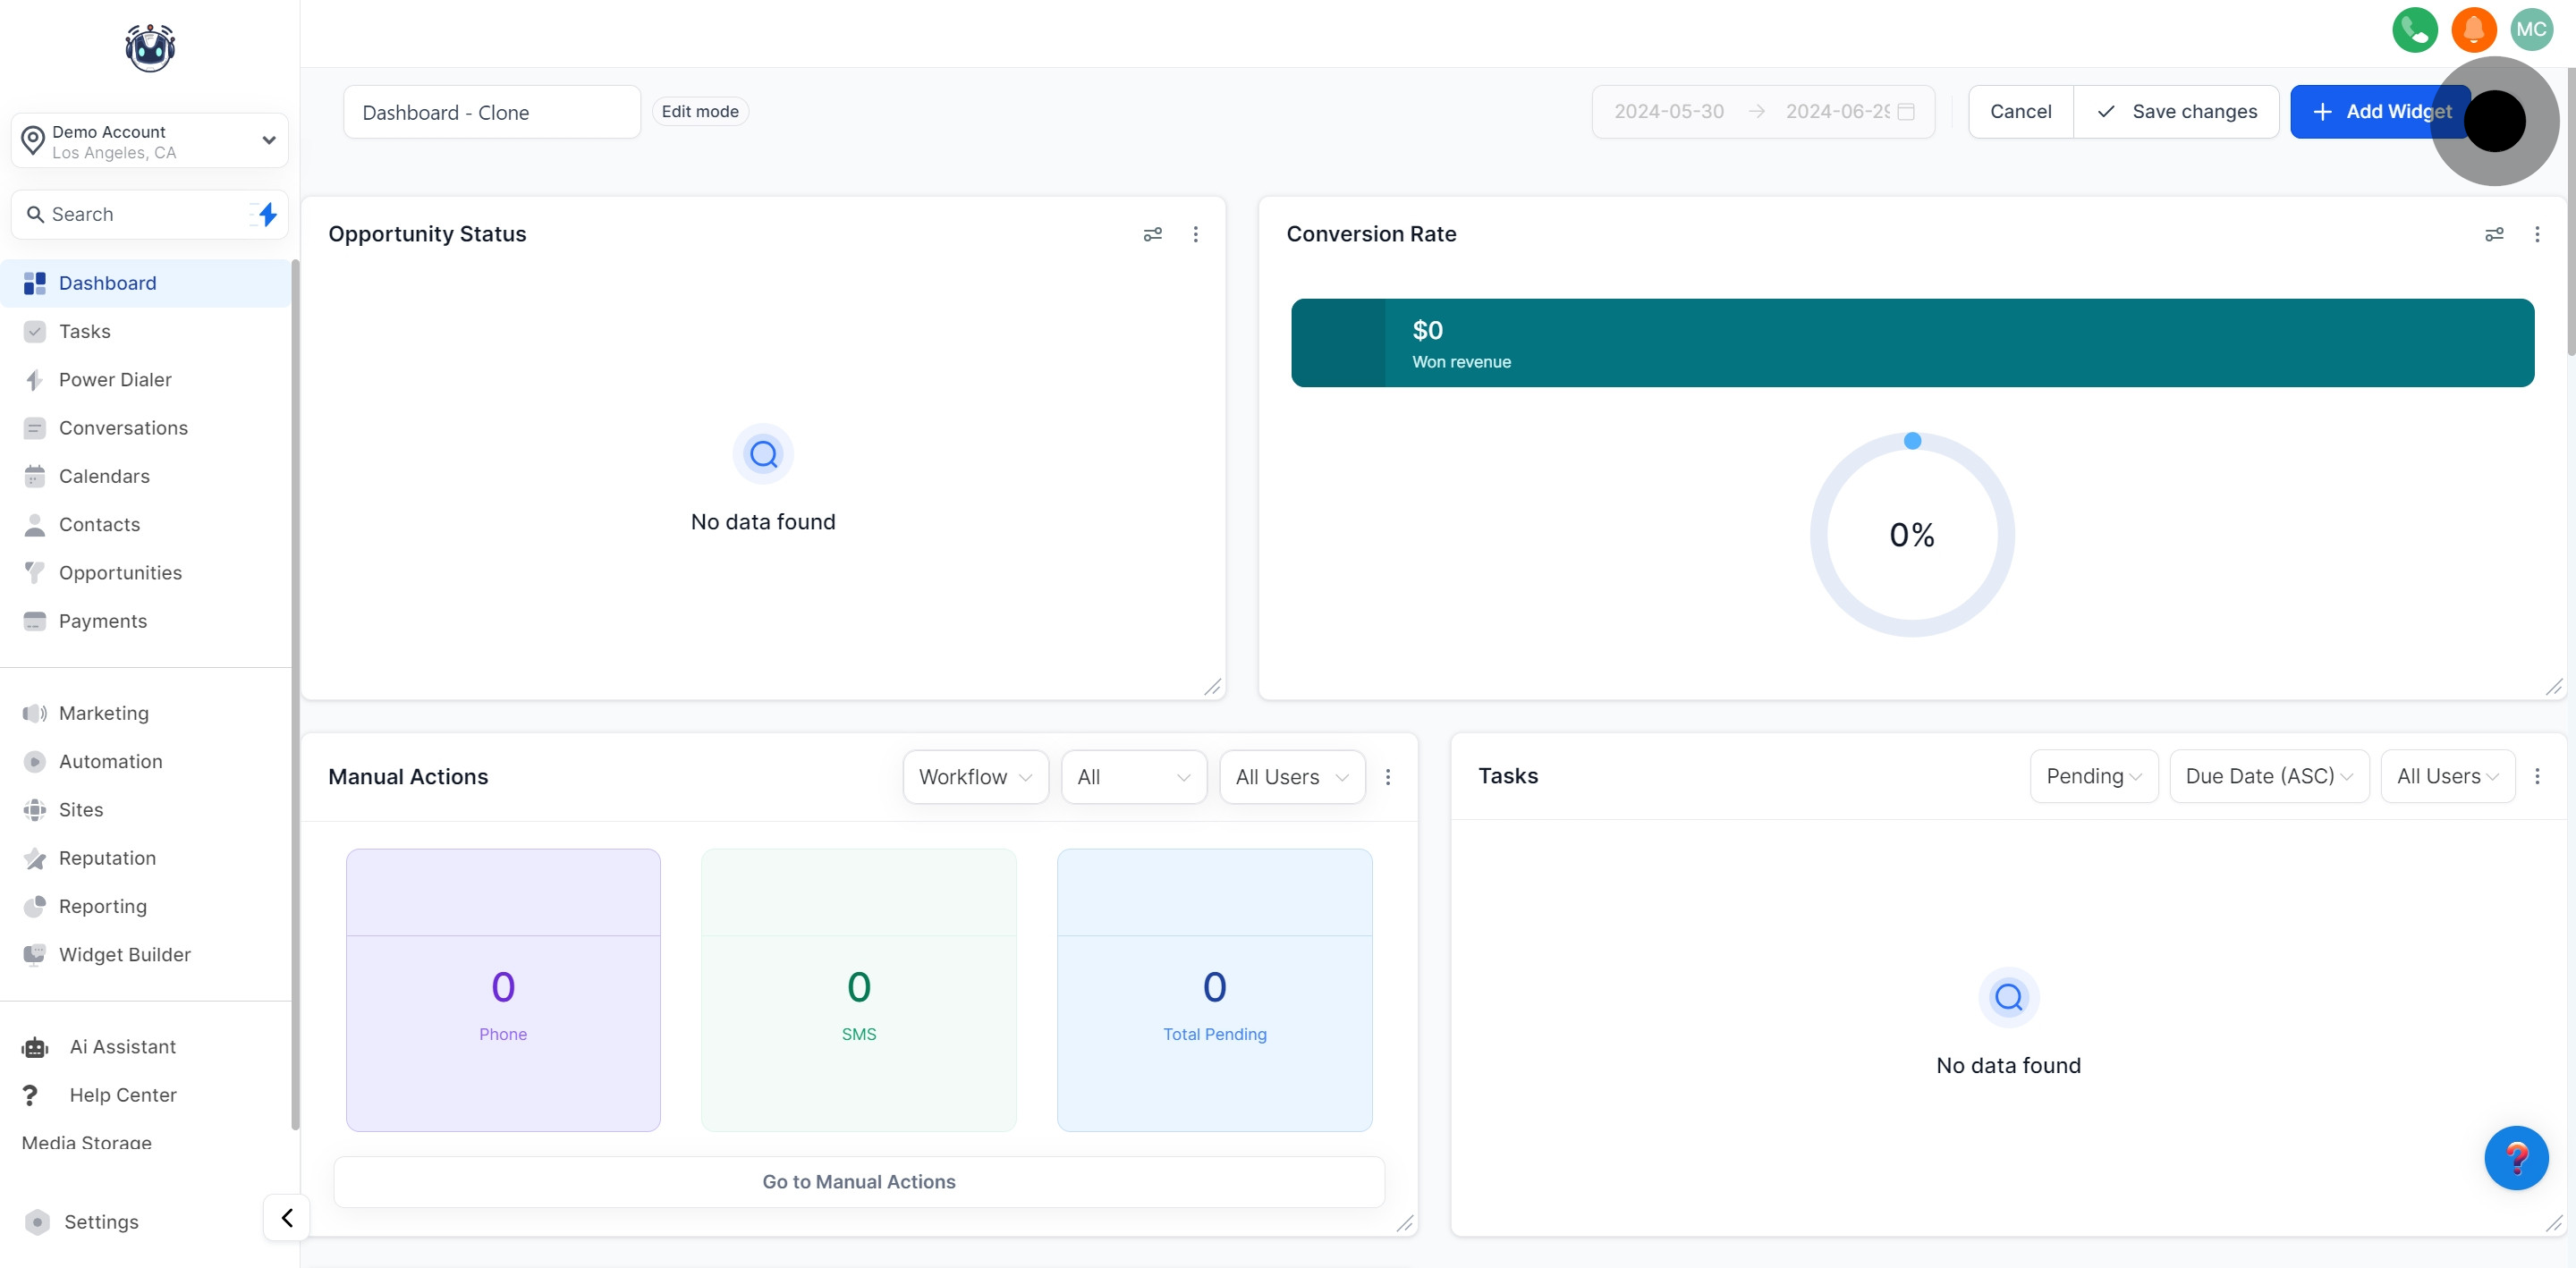Viewport: 2576px width, 1268px height.
Task: Click the Dashboard - Clone name field
Action: click(491, 112)
